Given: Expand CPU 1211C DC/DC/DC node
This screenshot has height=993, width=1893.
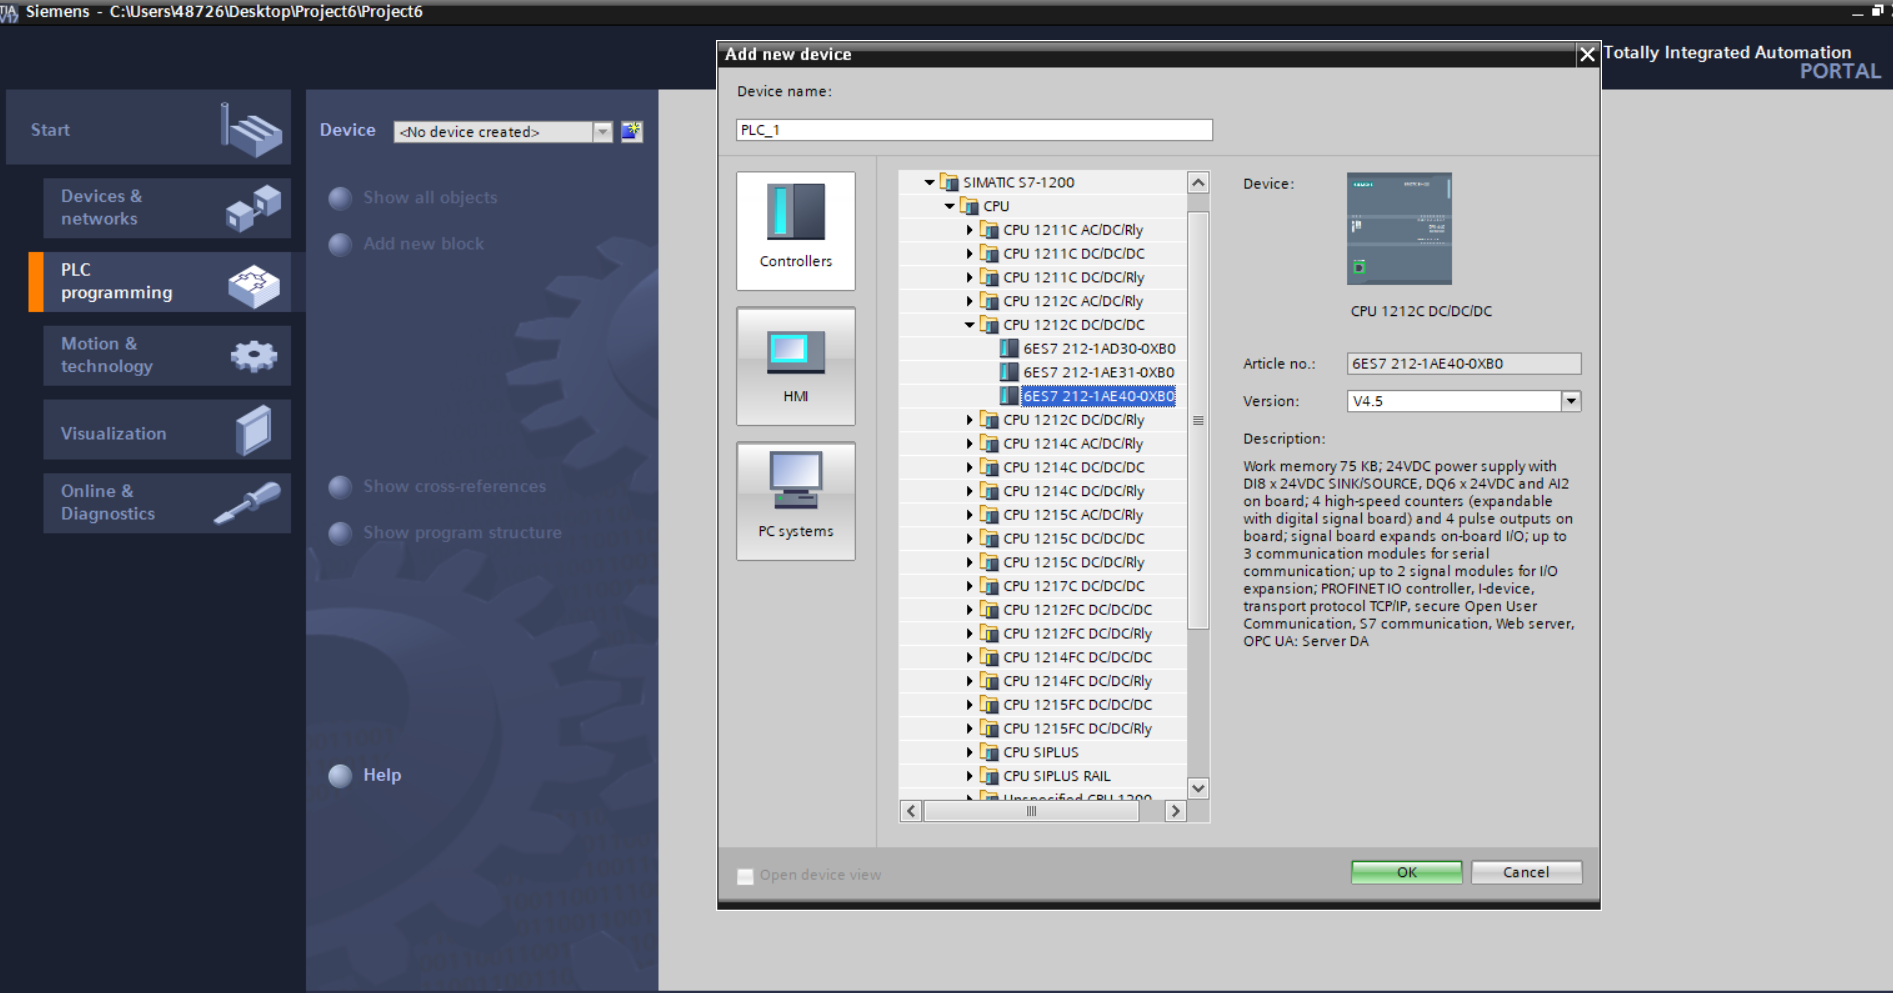Looking at the screenshot, I should (969, 254).
